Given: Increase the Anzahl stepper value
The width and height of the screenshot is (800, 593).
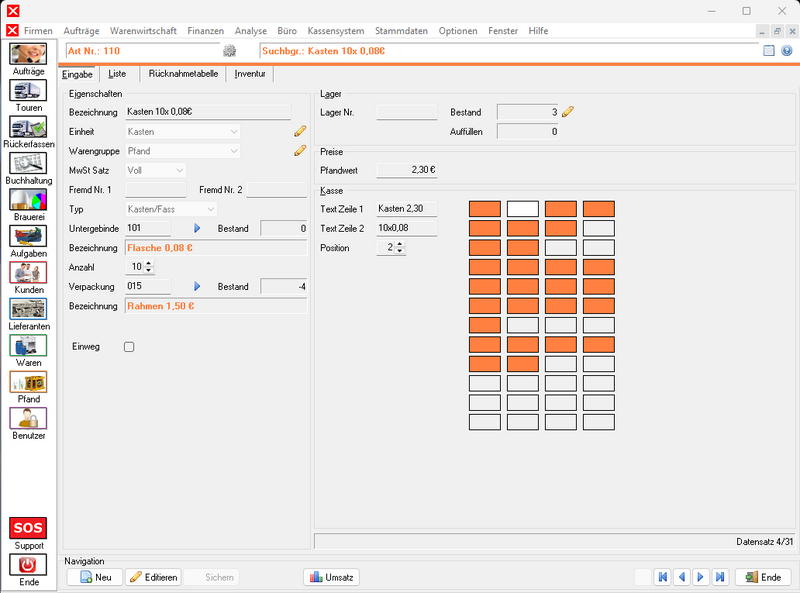Looking at the screenshot, I should pyautogui.click(x=148, y=263).
